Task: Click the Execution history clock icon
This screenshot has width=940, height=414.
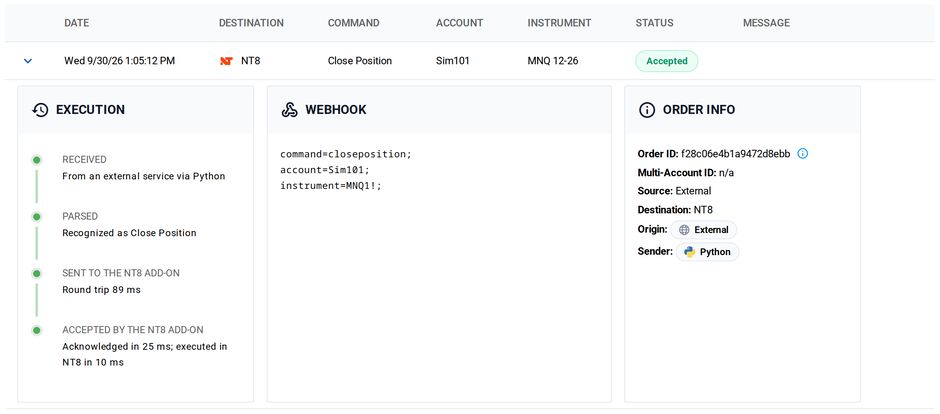Action: point(40,110)
